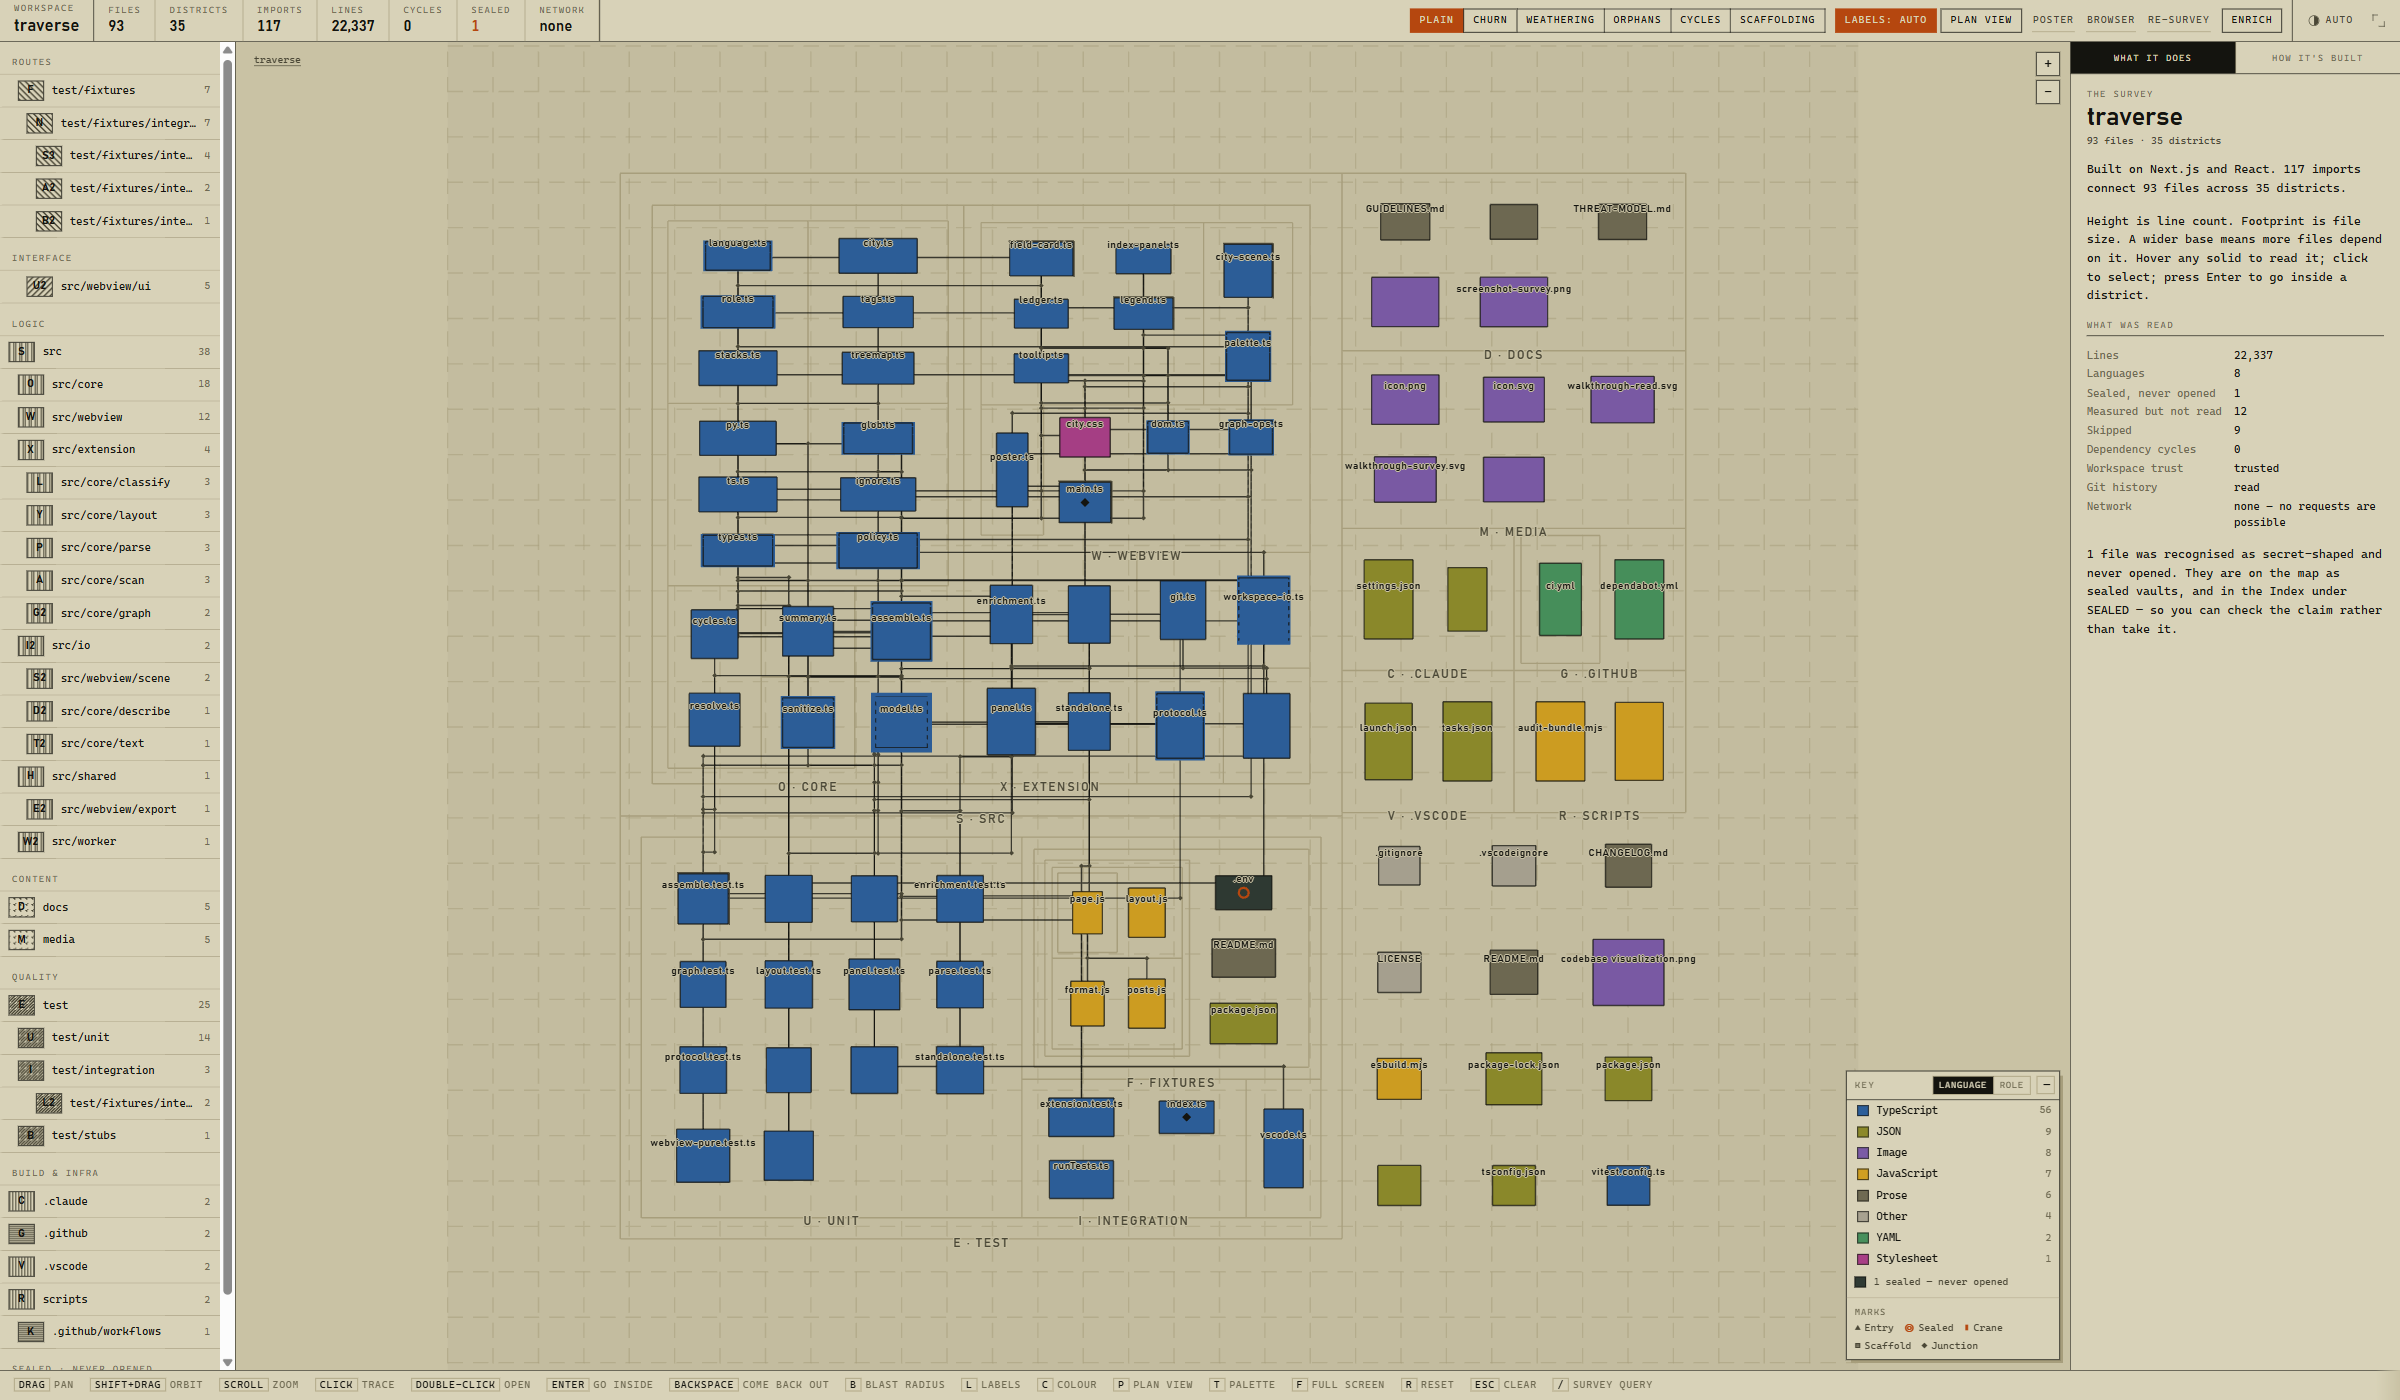Click Survey Query in the bottom bar
2400x1400 pixels.
pyautogui.click(x=1602, y=1385)
